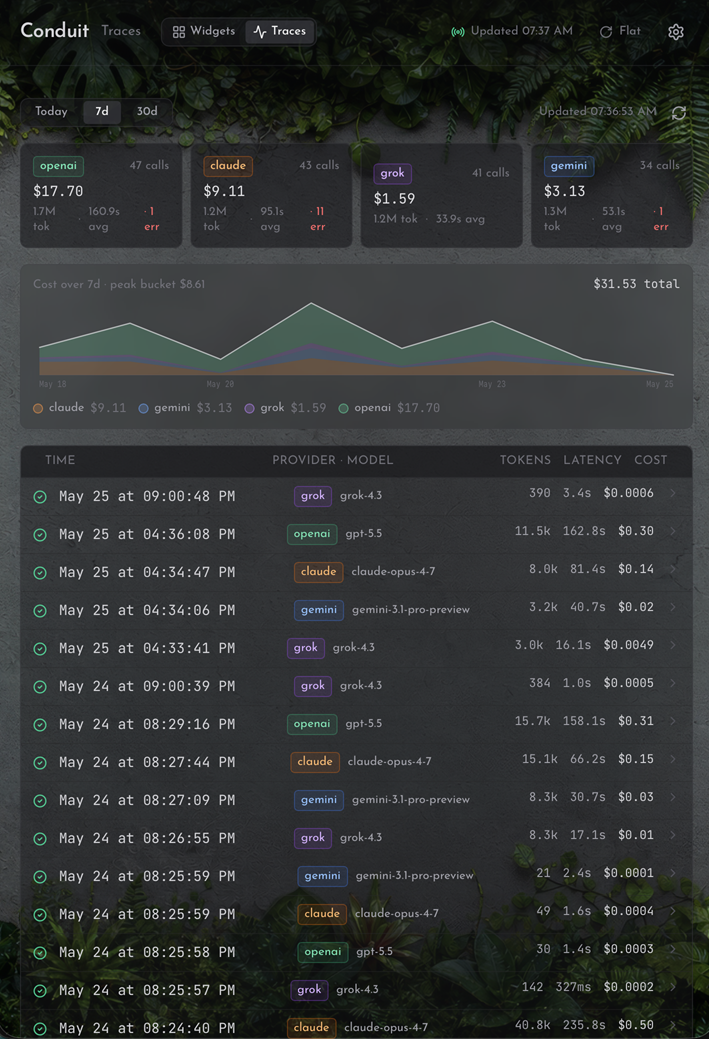Viewport: 709px width, 1039px height.
Task: Click success check icon for May 25 04:36:08 PM
Action: click(40, 535)
